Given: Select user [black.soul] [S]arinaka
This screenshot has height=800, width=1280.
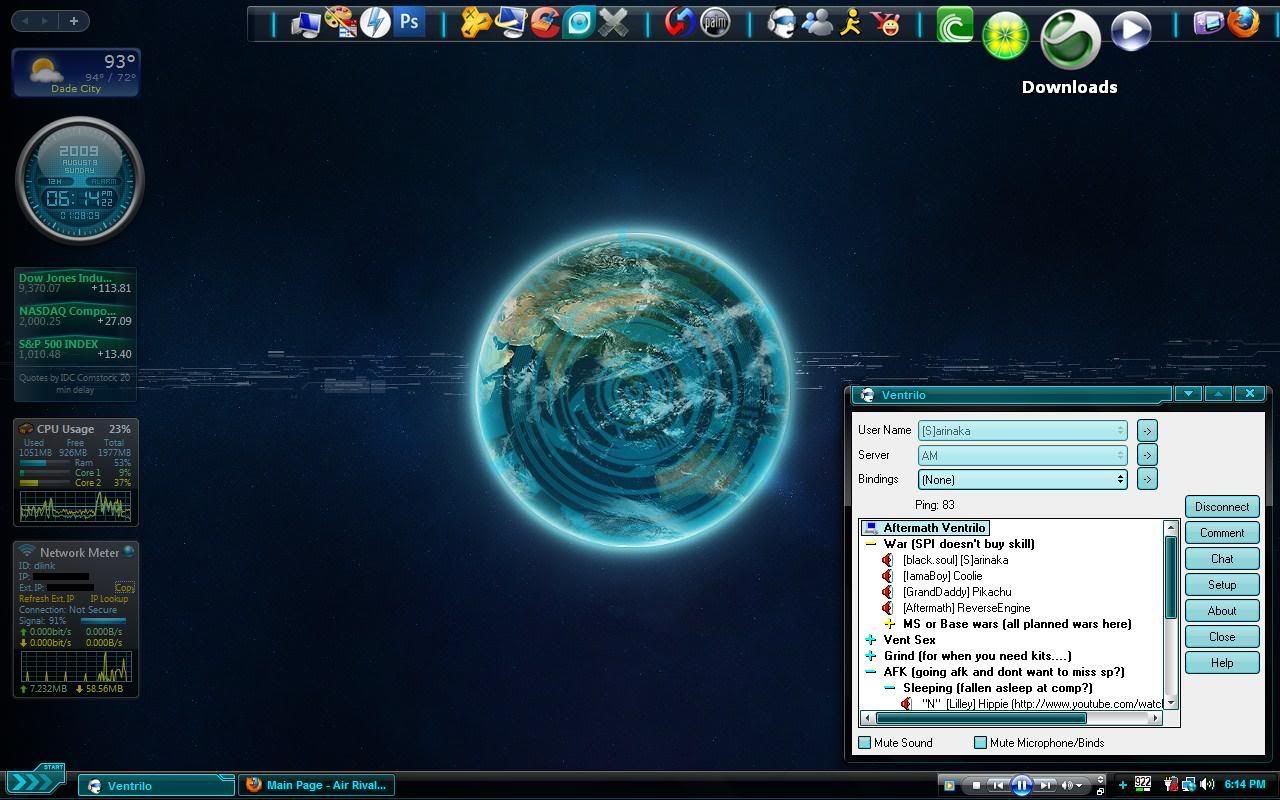Looking at the screenshot, I should pyautogui.click(x=955, y=560).
